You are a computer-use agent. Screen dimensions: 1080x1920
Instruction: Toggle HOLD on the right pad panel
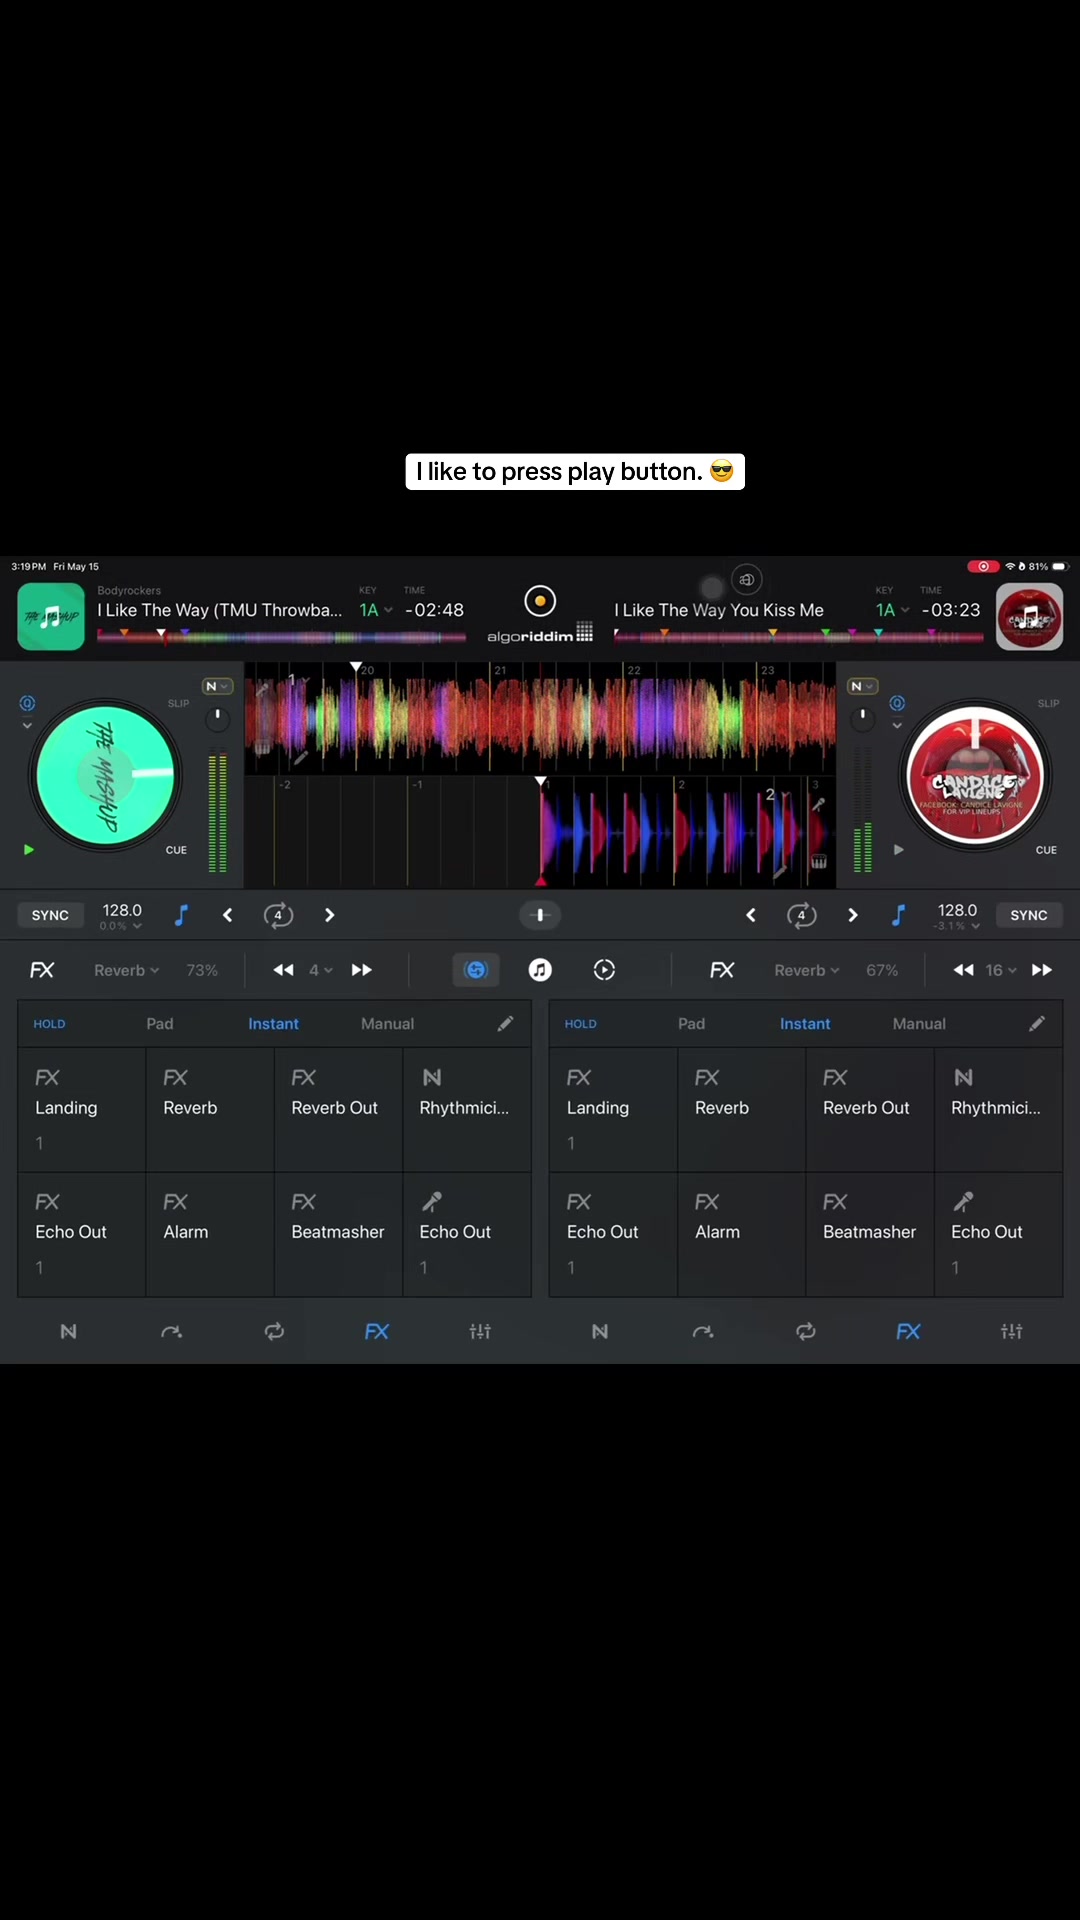[580, 1024]
